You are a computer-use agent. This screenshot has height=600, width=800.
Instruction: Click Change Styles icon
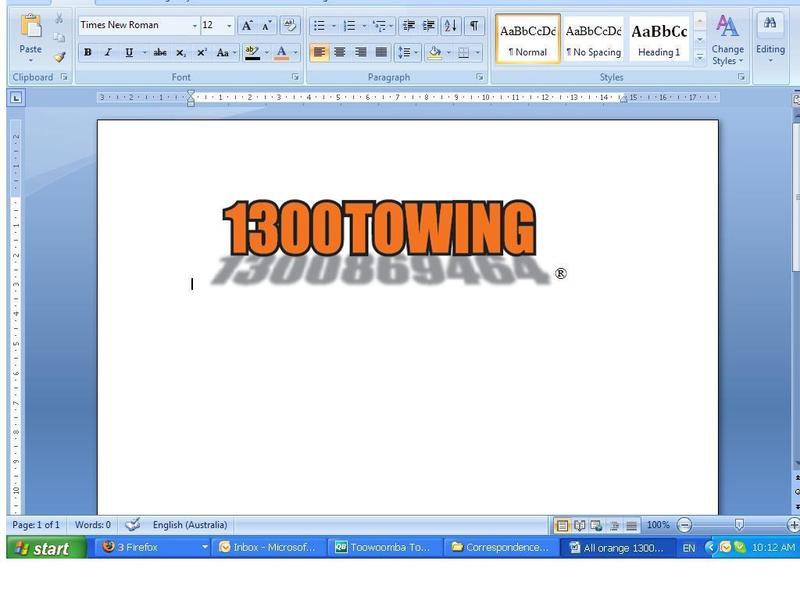727,26
